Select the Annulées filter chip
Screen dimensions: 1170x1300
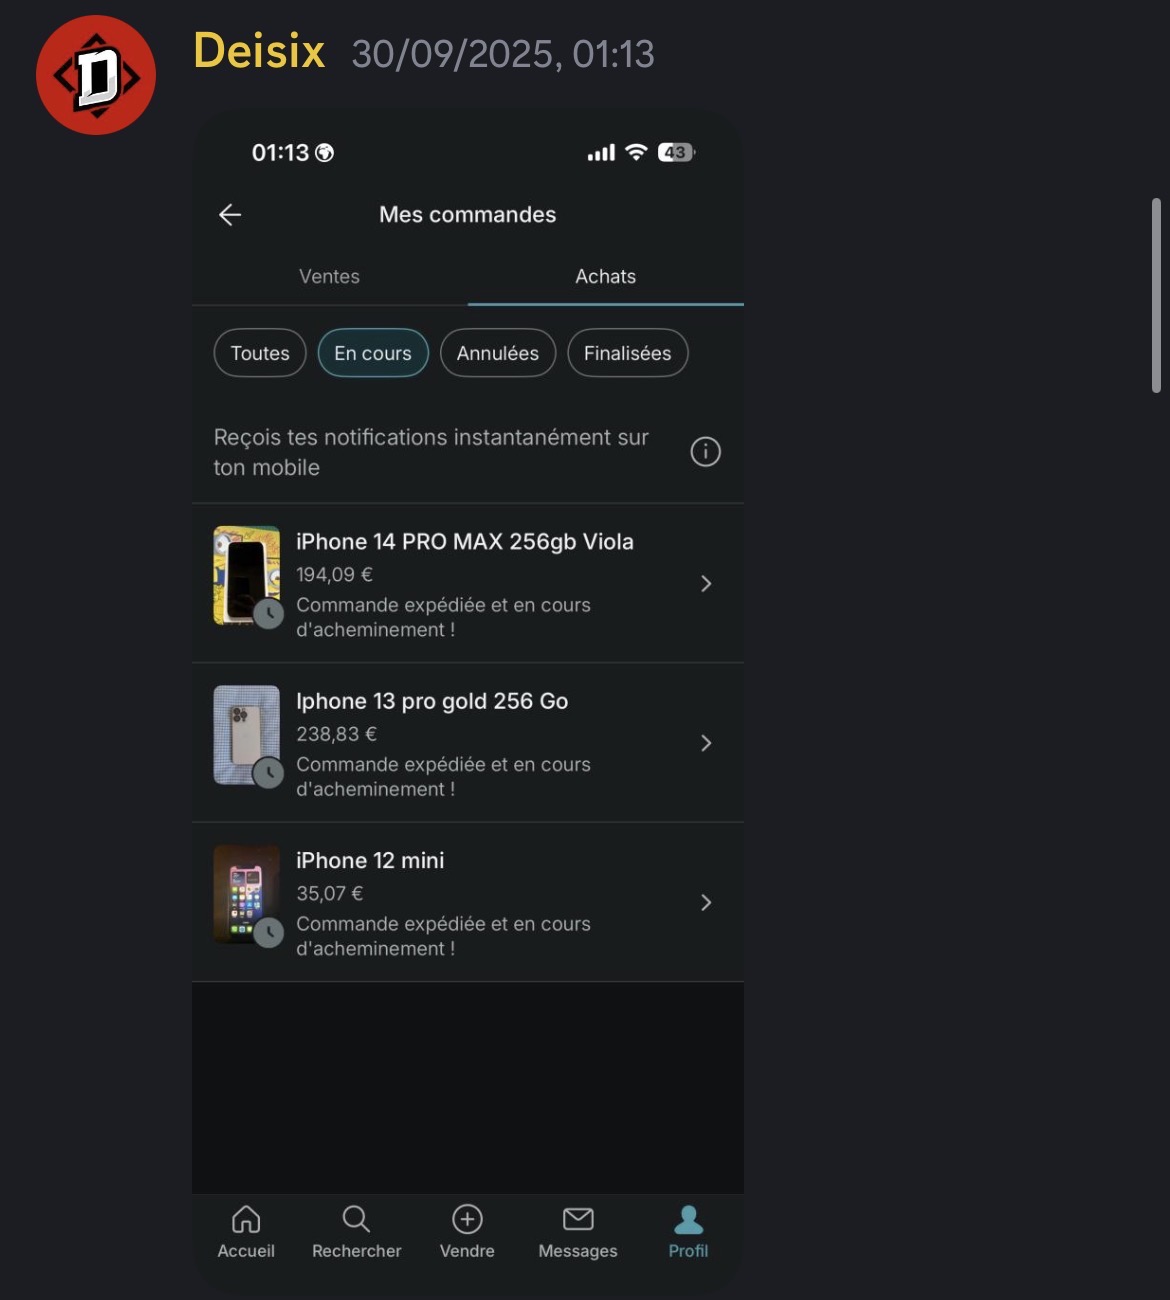(498, 353)
